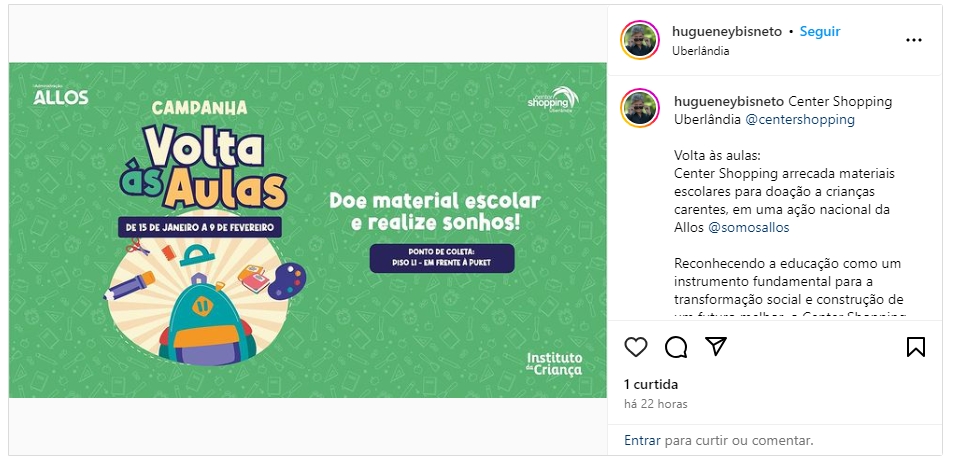This screenshot has width=956, height=471.
Task: Open comments via speech bubble icon
Action: (x=676, y=347)
